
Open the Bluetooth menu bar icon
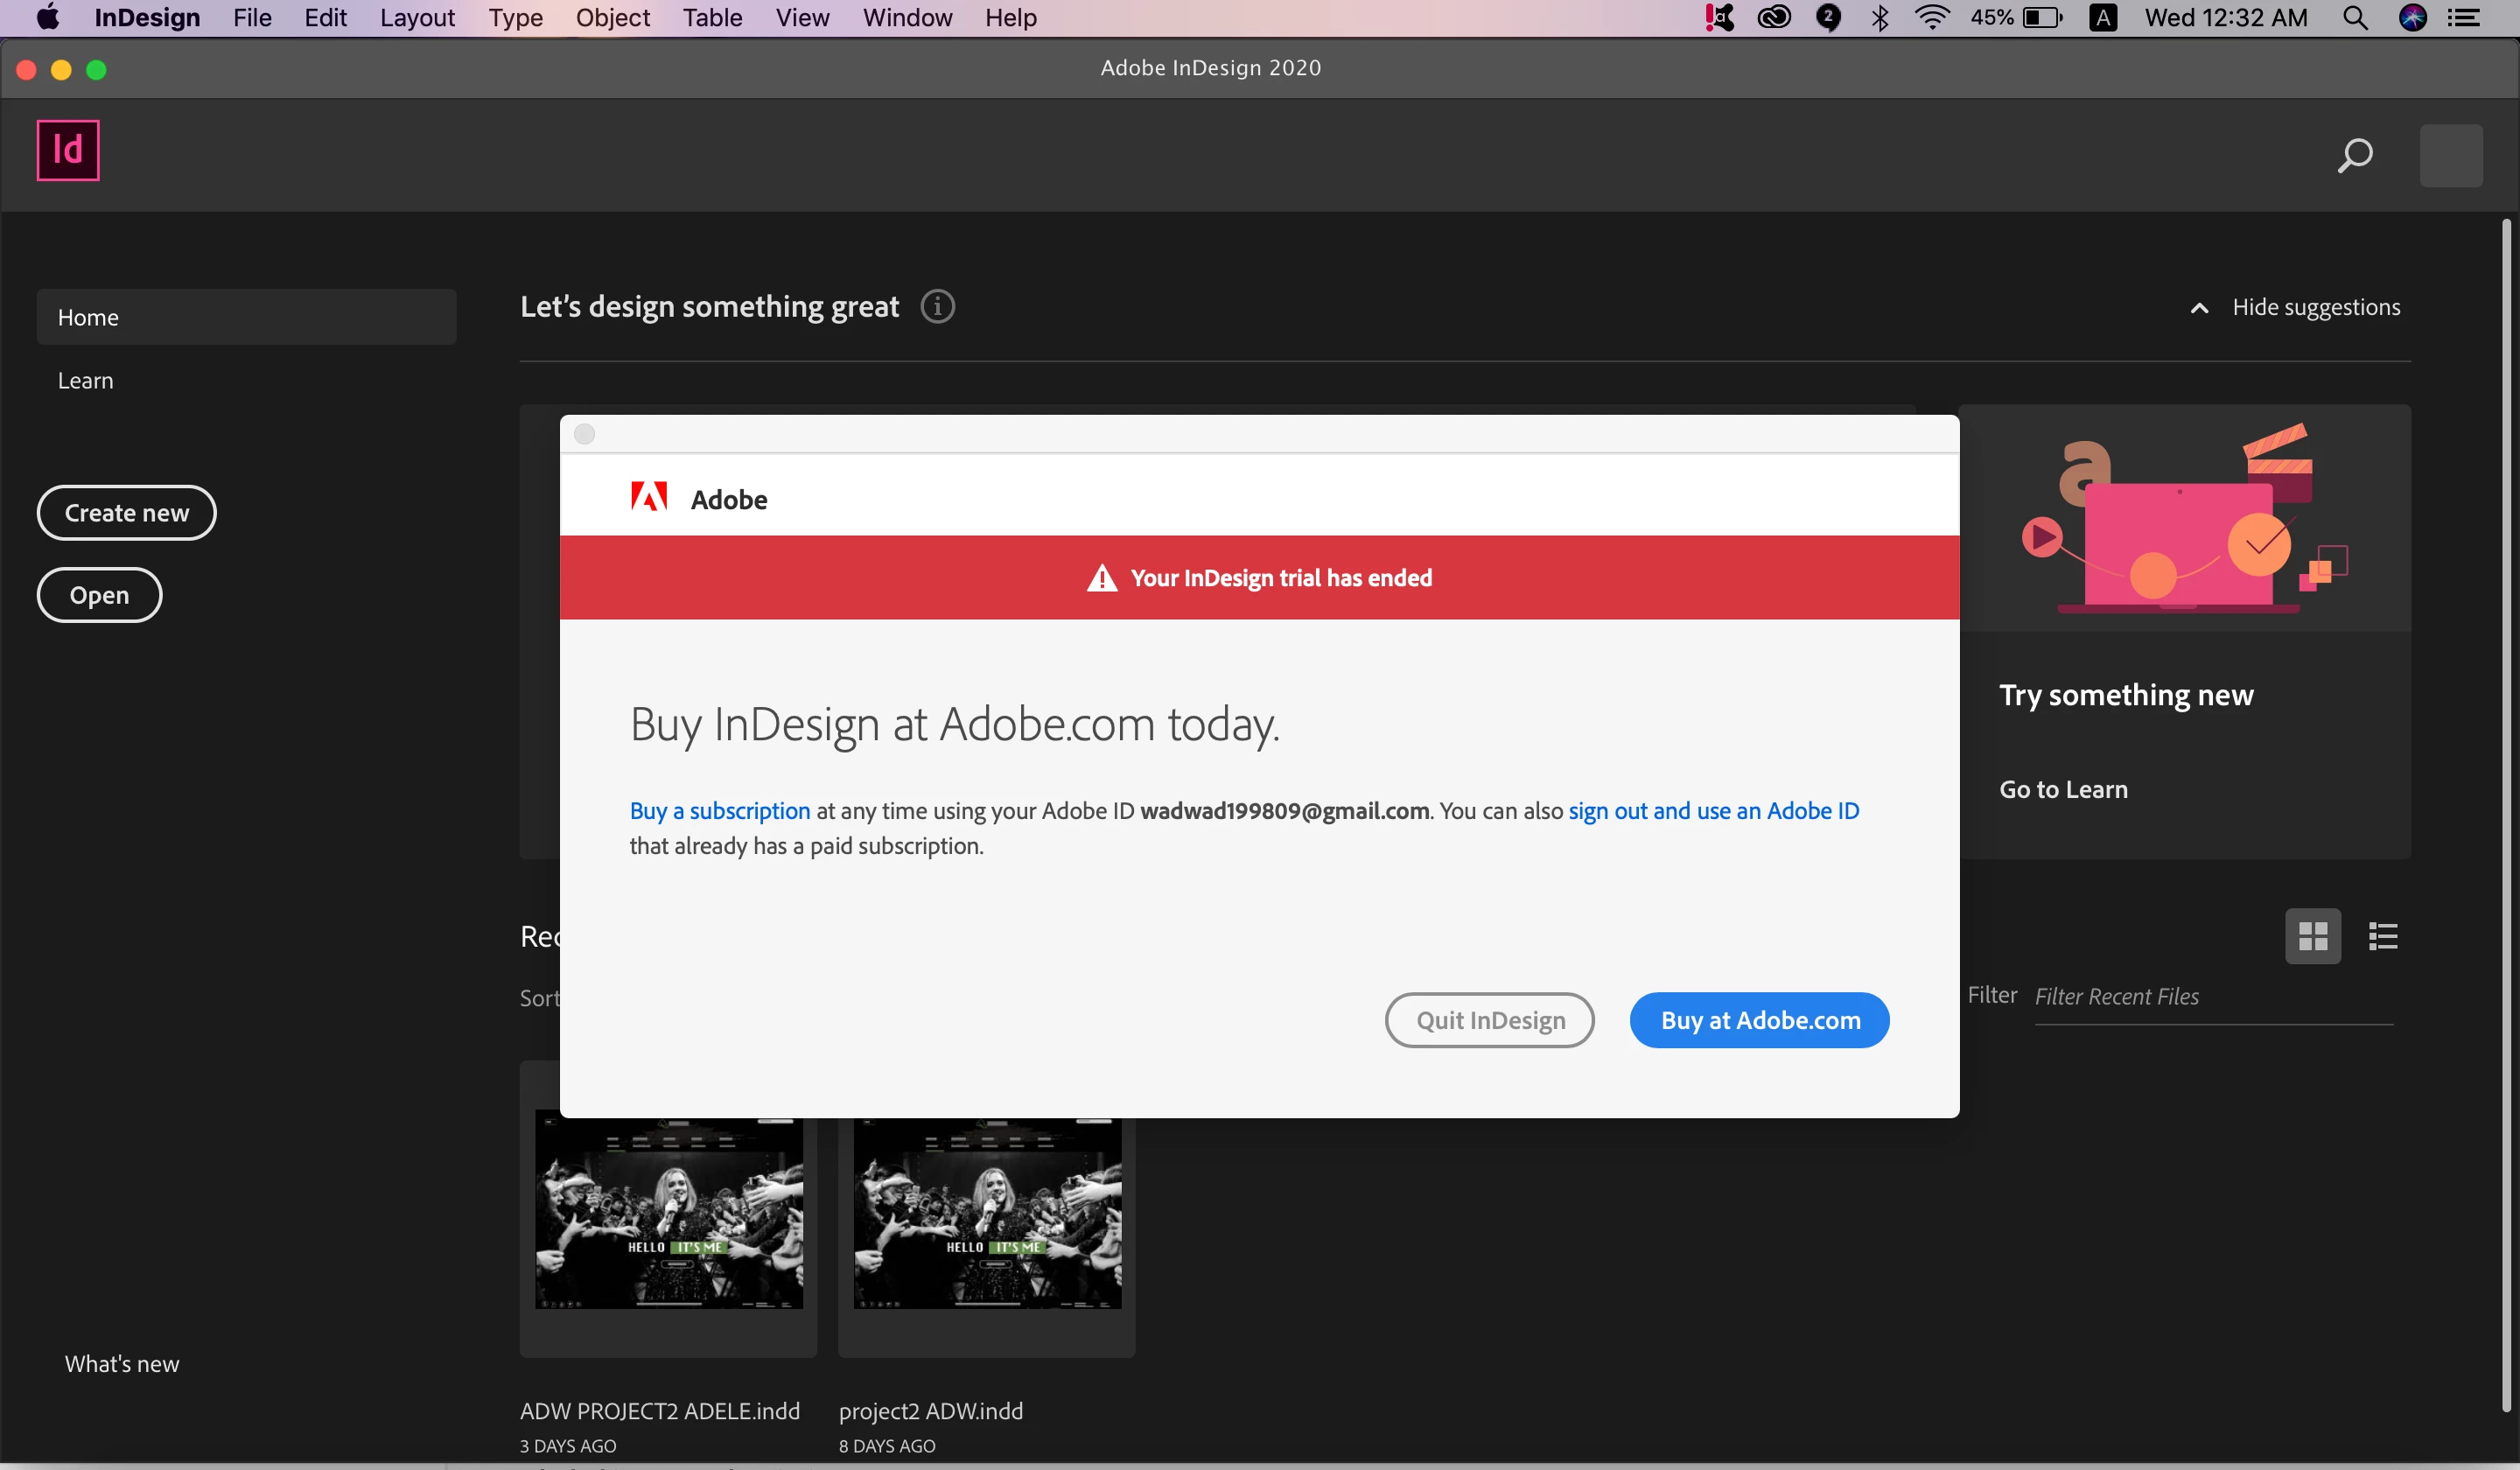tap(1880, 17)
